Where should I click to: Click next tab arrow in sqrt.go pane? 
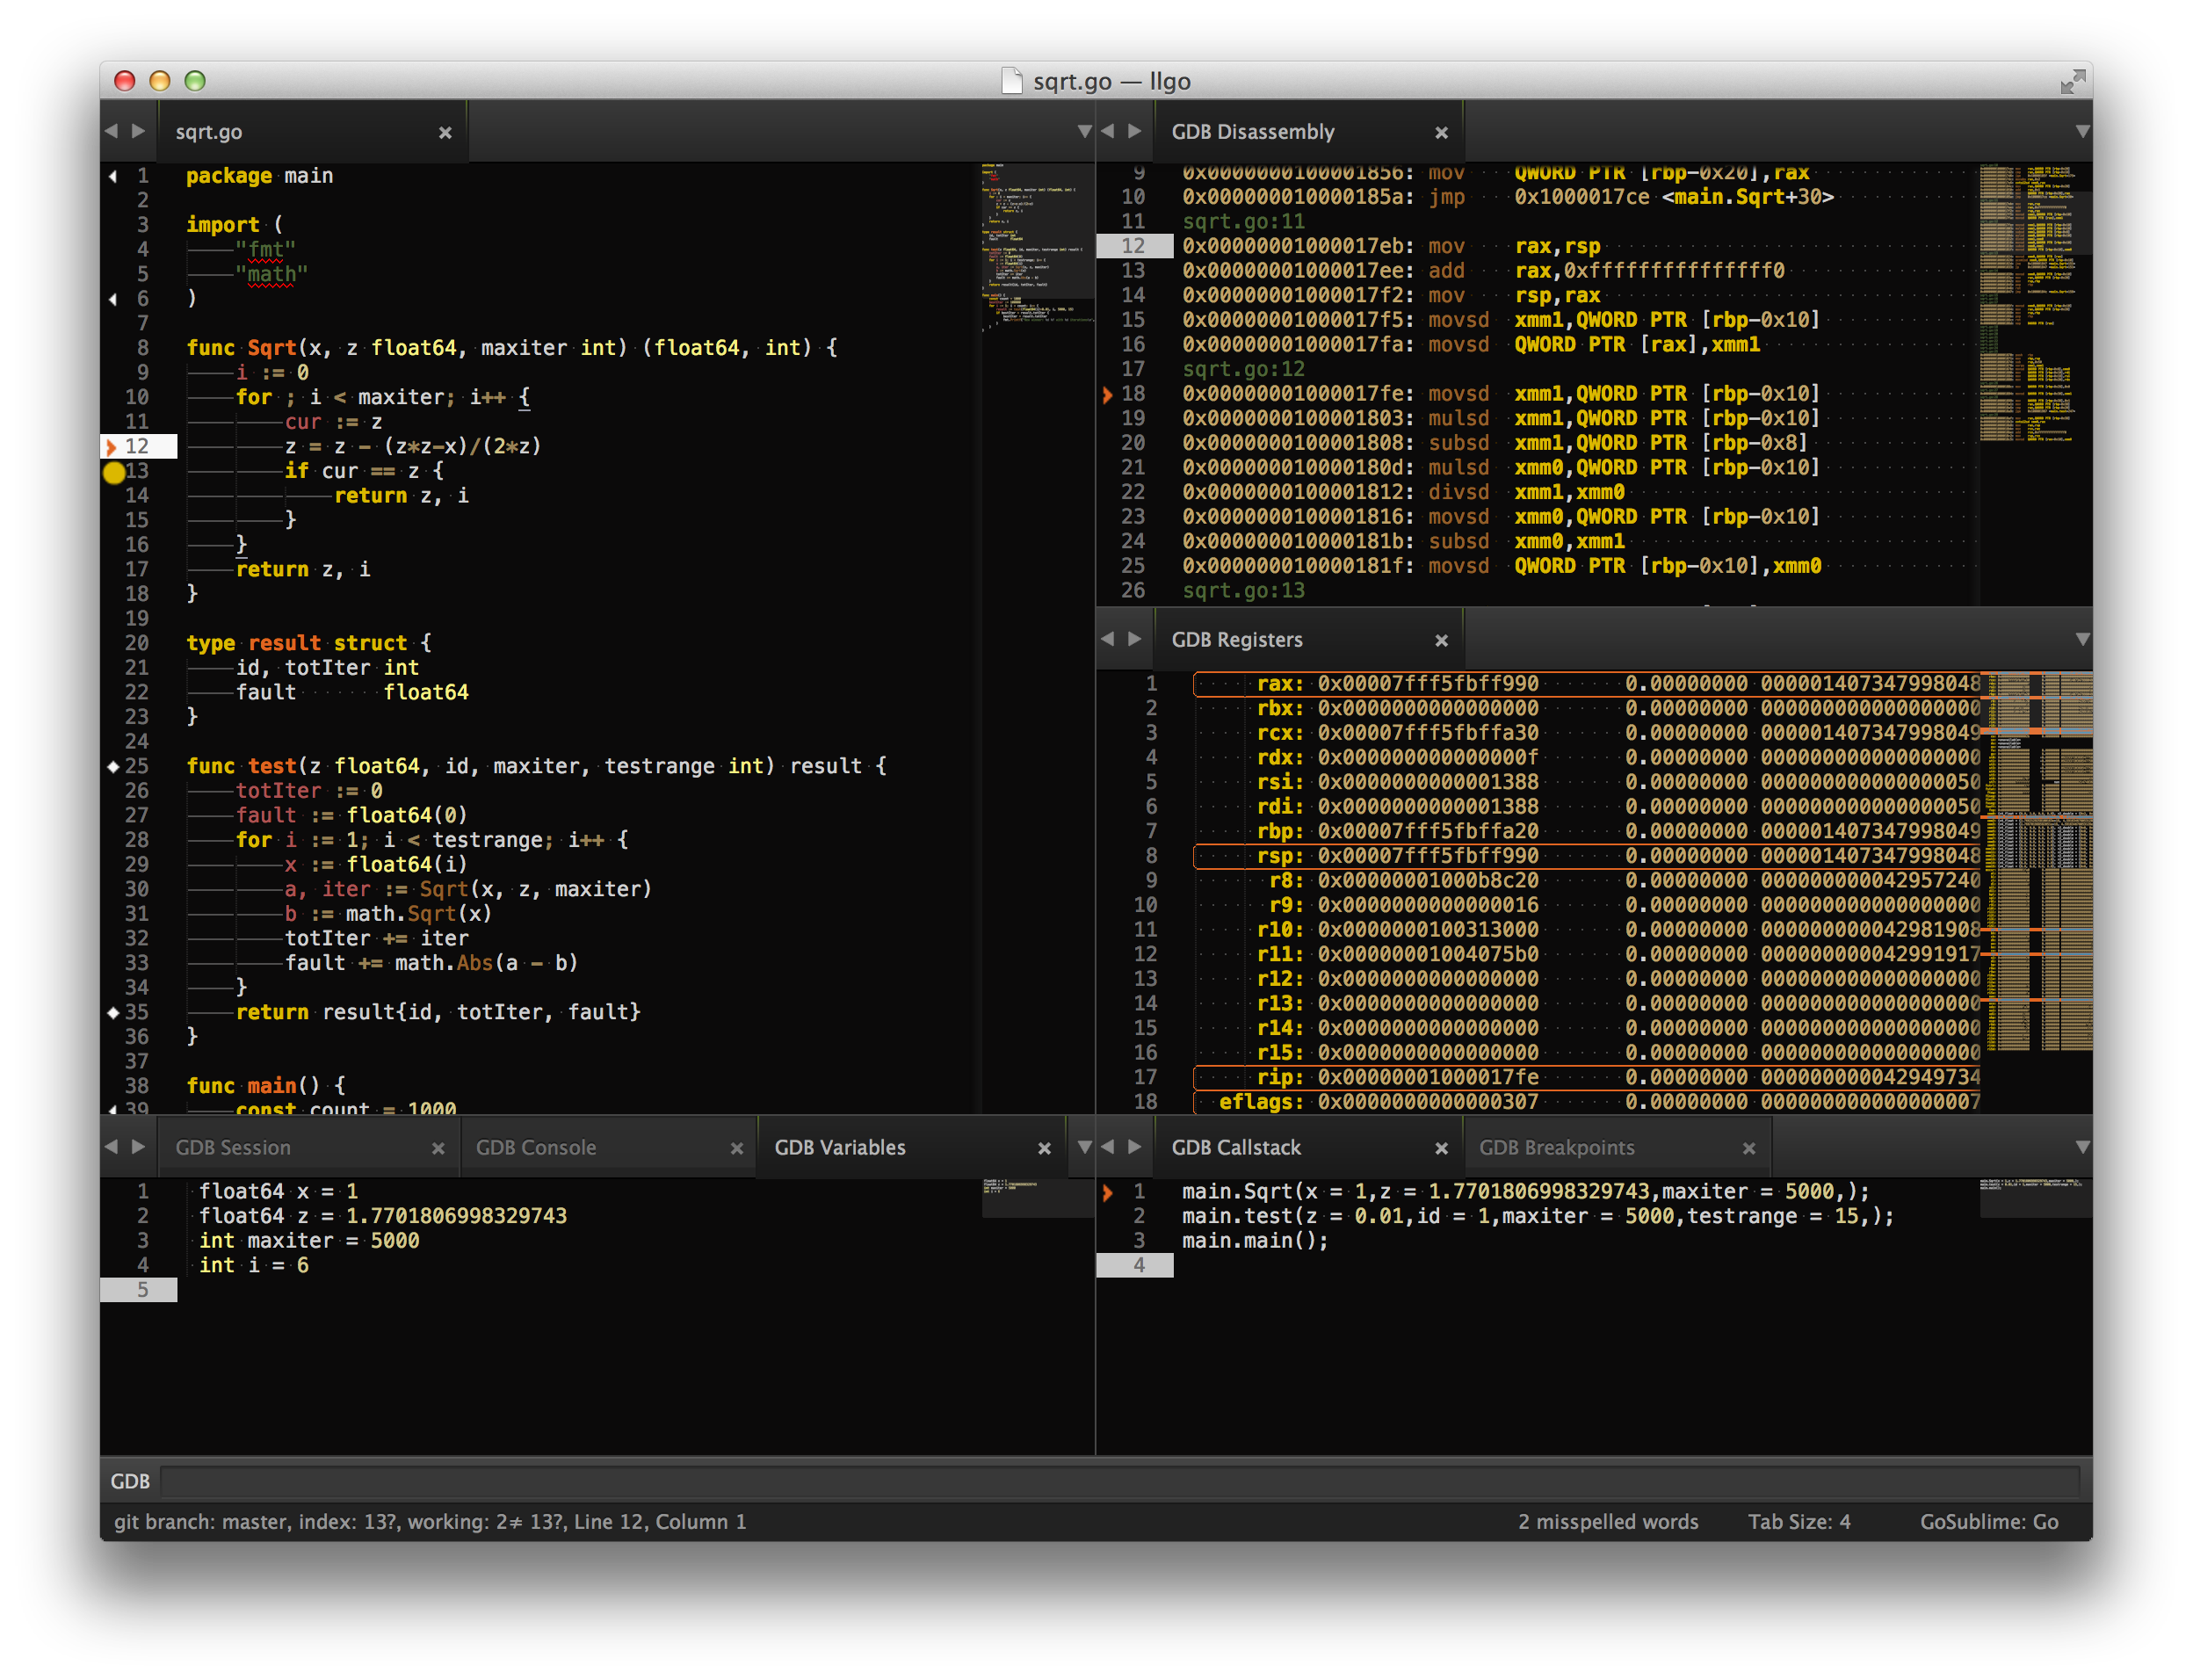coord(138,131)
